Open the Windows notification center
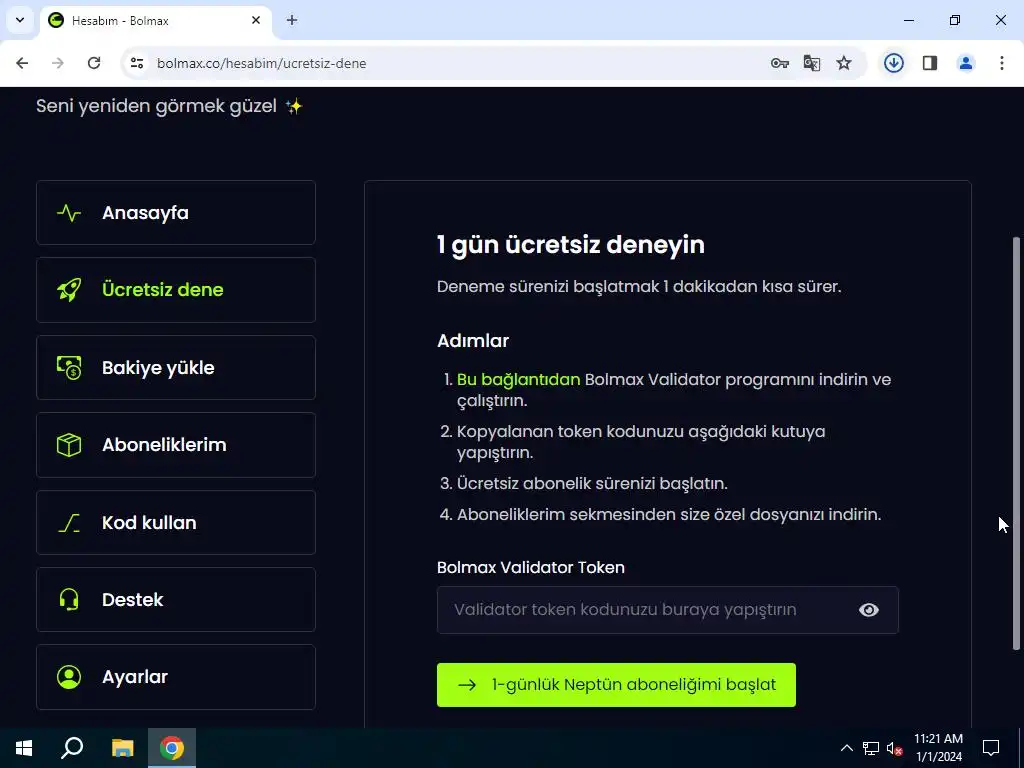The width and height of the screenshot is (1024, 768). 991,748
